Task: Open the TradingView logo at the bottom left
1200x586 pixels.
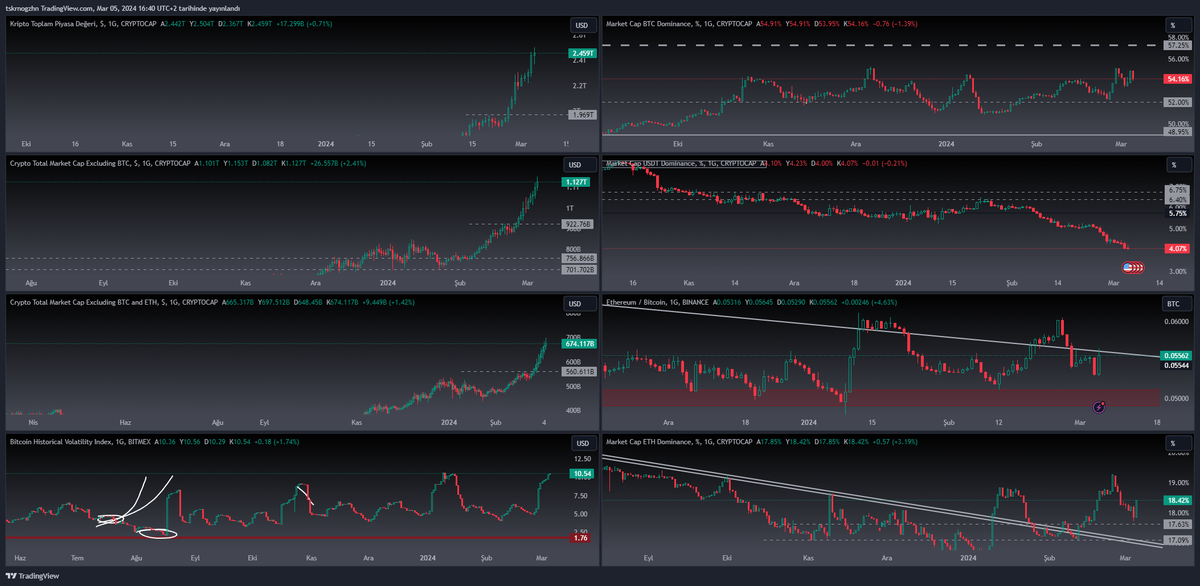Action: pos(32,575)
